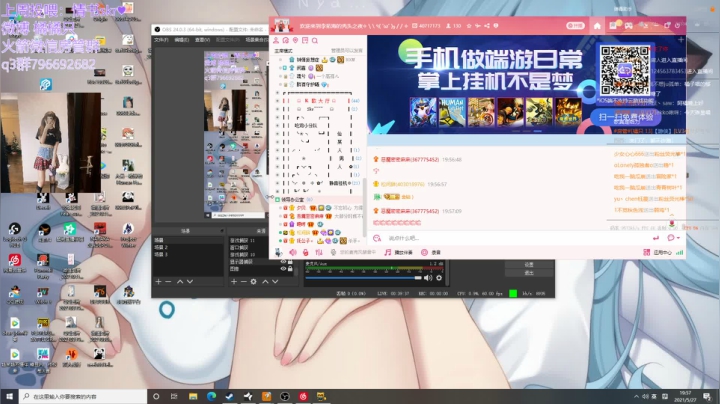Screen dimensions: 720x404
Task: Expand the office channel group in channel tree
Action: pos(277,200)
